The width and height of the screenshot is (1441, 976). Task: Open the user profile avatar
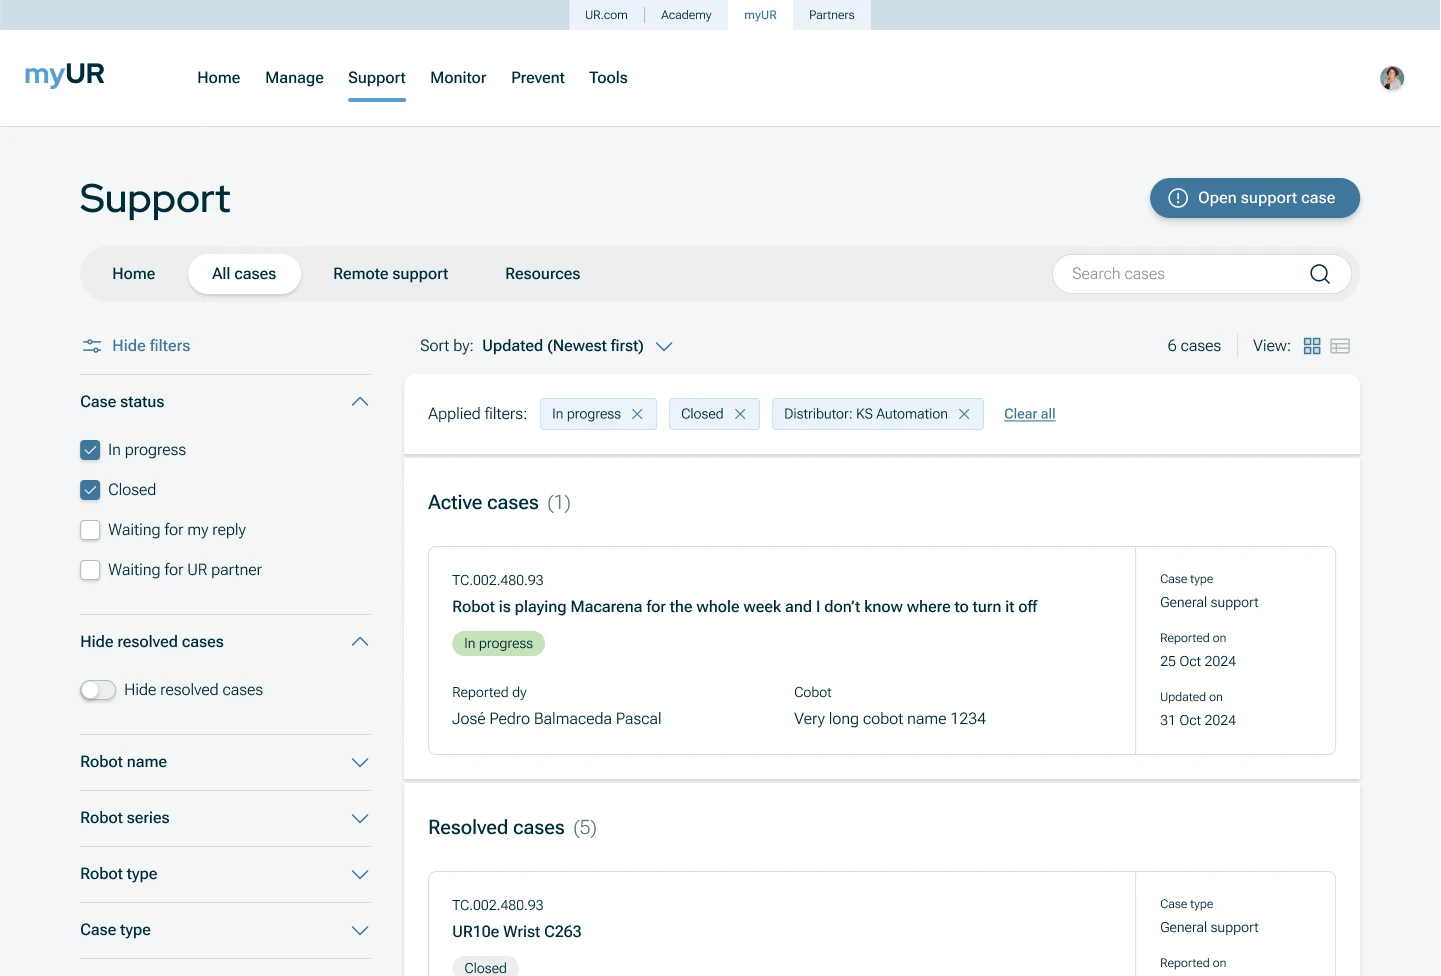coord(1391,78)
